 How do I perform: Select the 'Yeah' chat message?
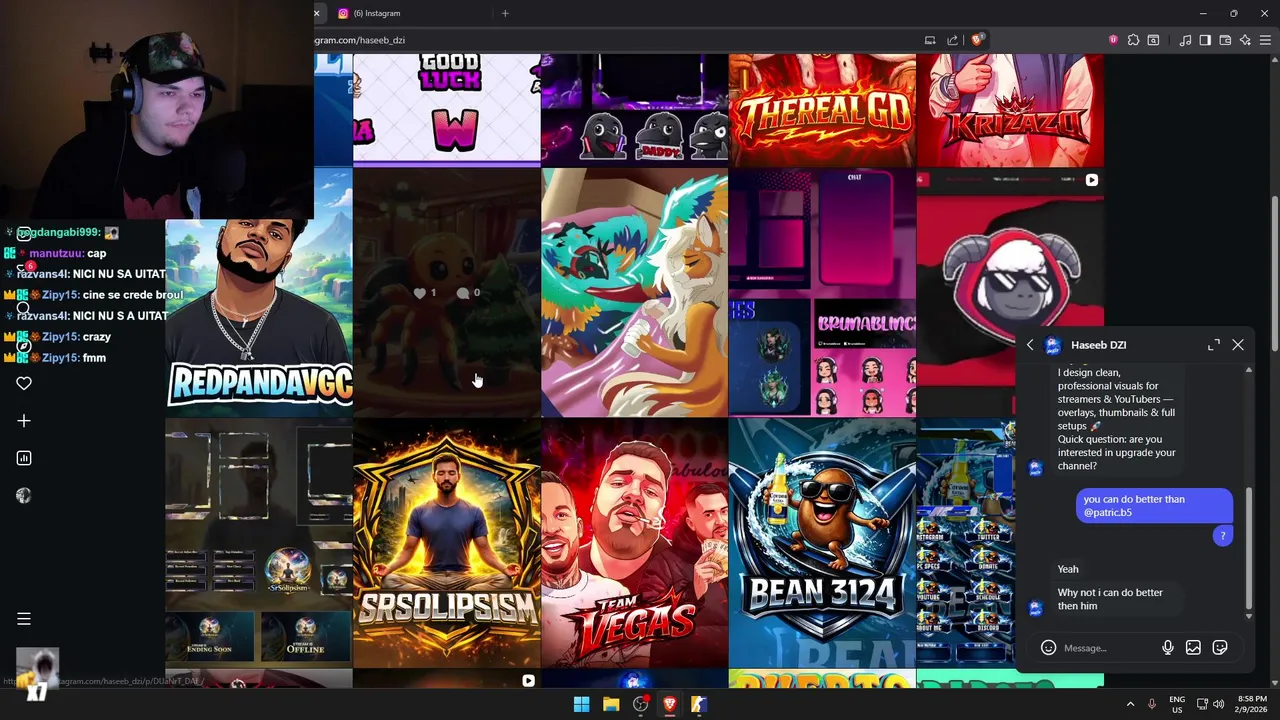[1068, 569]
